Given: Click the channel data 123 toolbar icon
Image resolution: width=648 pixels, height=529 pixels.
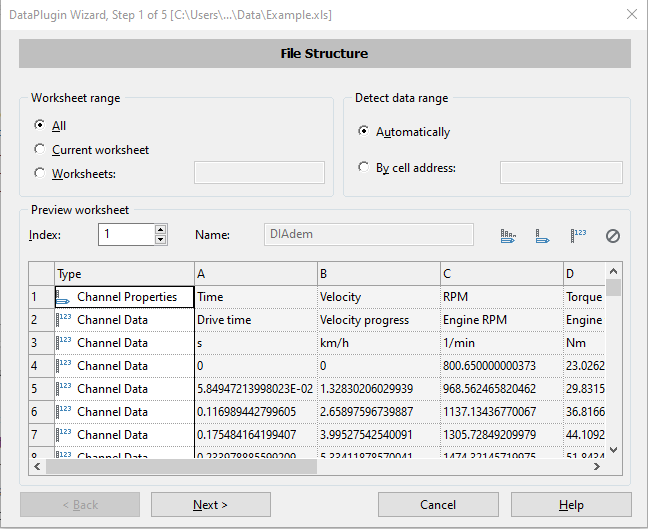Looking at the screenshot, I should 578,236.
